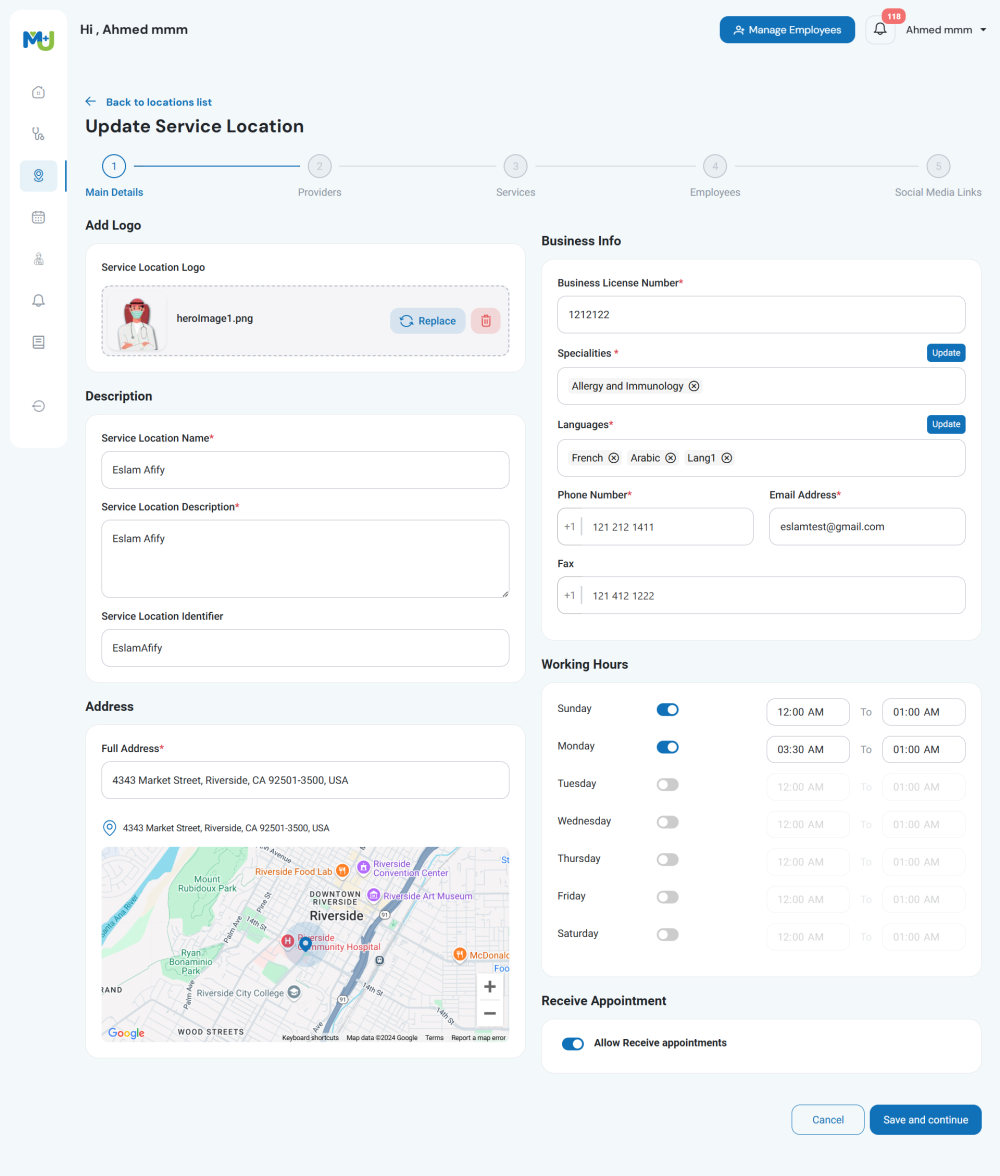Click the logout icon at sidebar bottom
This screenshot has width=1000, height=1176.
(38, 406)
